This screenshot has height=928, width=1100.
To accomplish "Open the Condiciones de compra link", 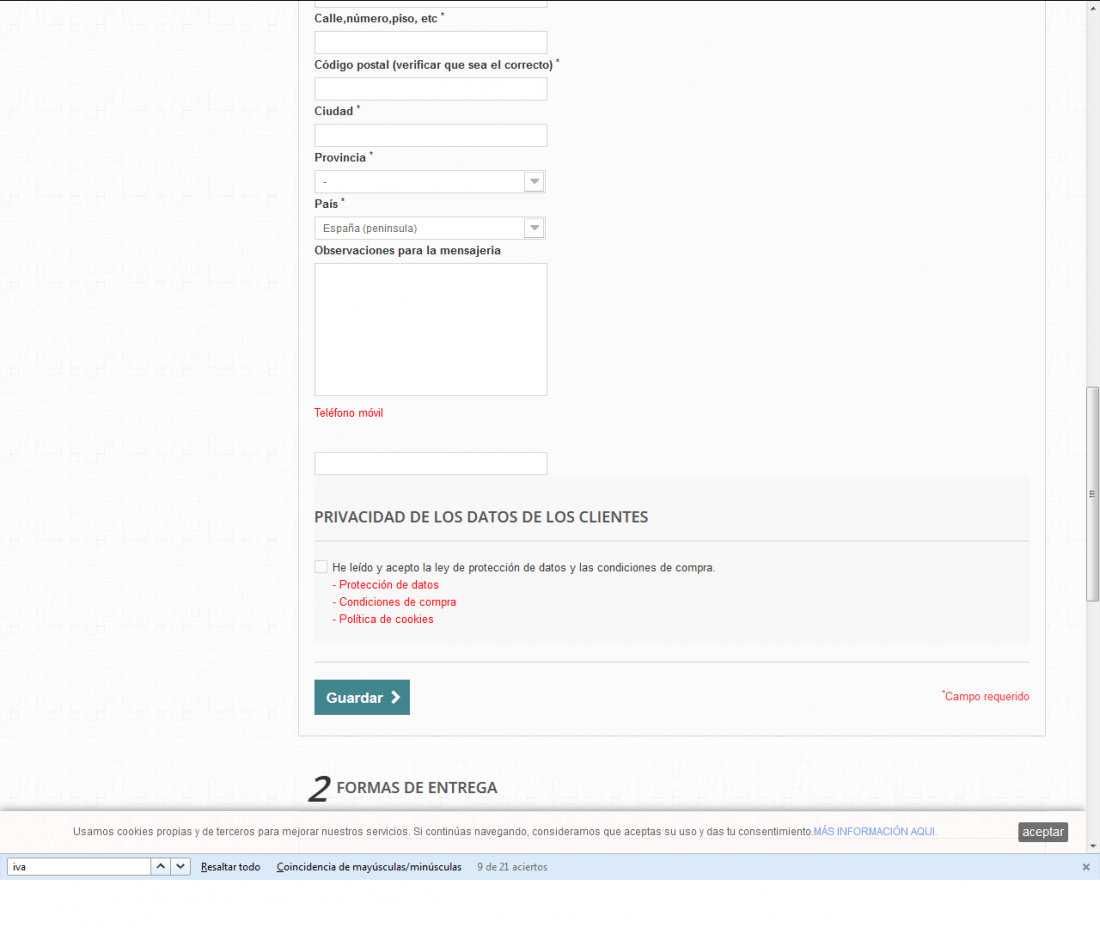I will 398,602.
